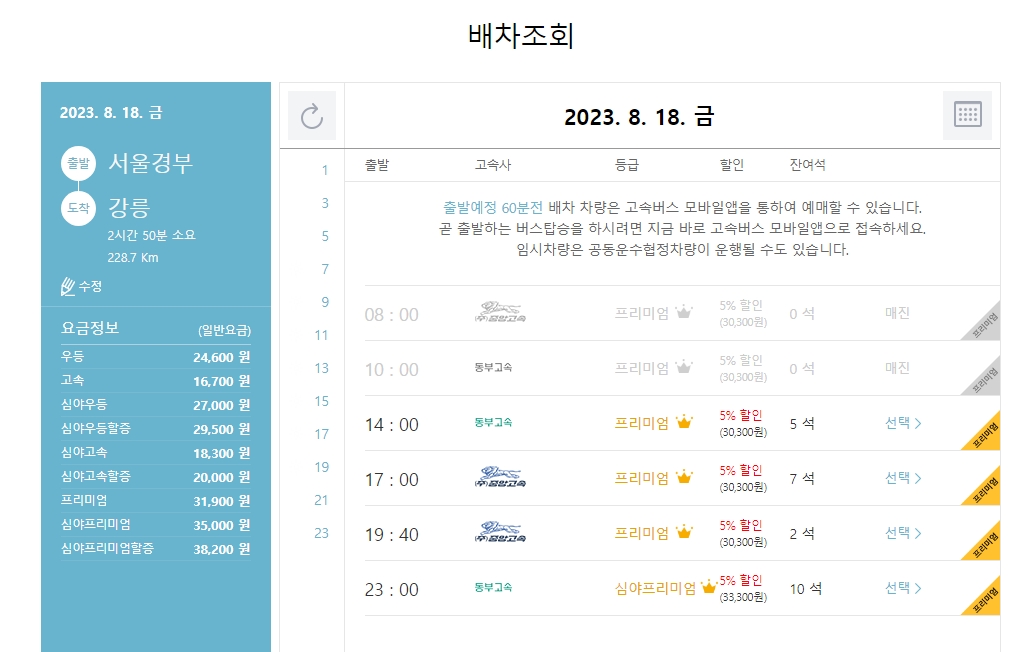Viewport: 1028px width, 652px height.
Task: Click bus company logo on 19:40 row
Action: 500,532
